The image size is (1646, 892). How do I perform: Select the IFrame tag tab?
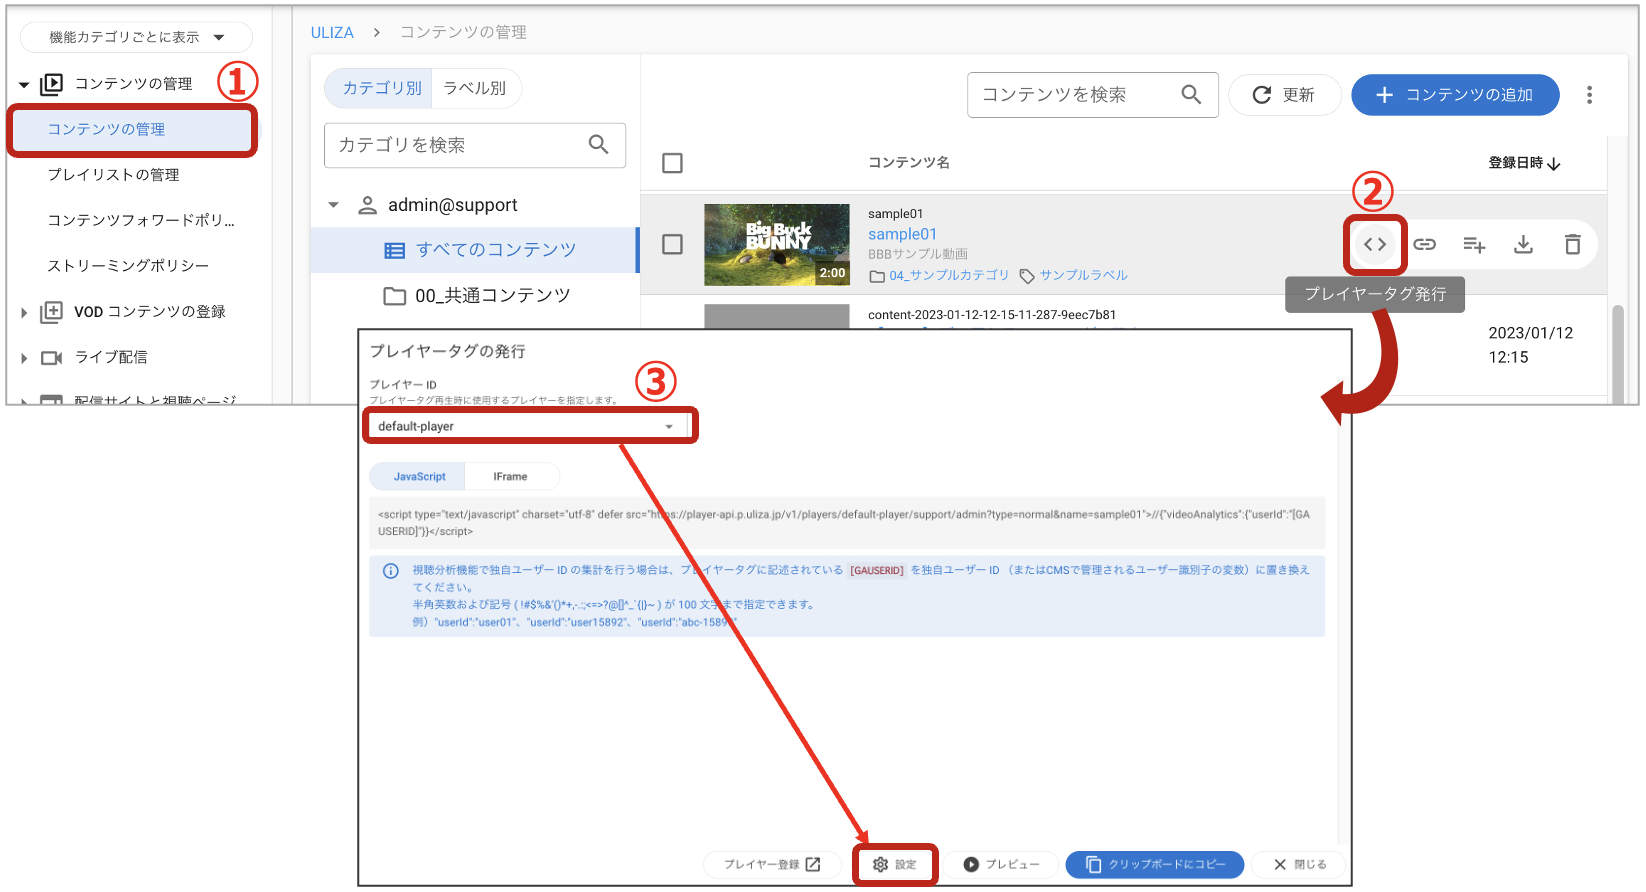(510, 476)
